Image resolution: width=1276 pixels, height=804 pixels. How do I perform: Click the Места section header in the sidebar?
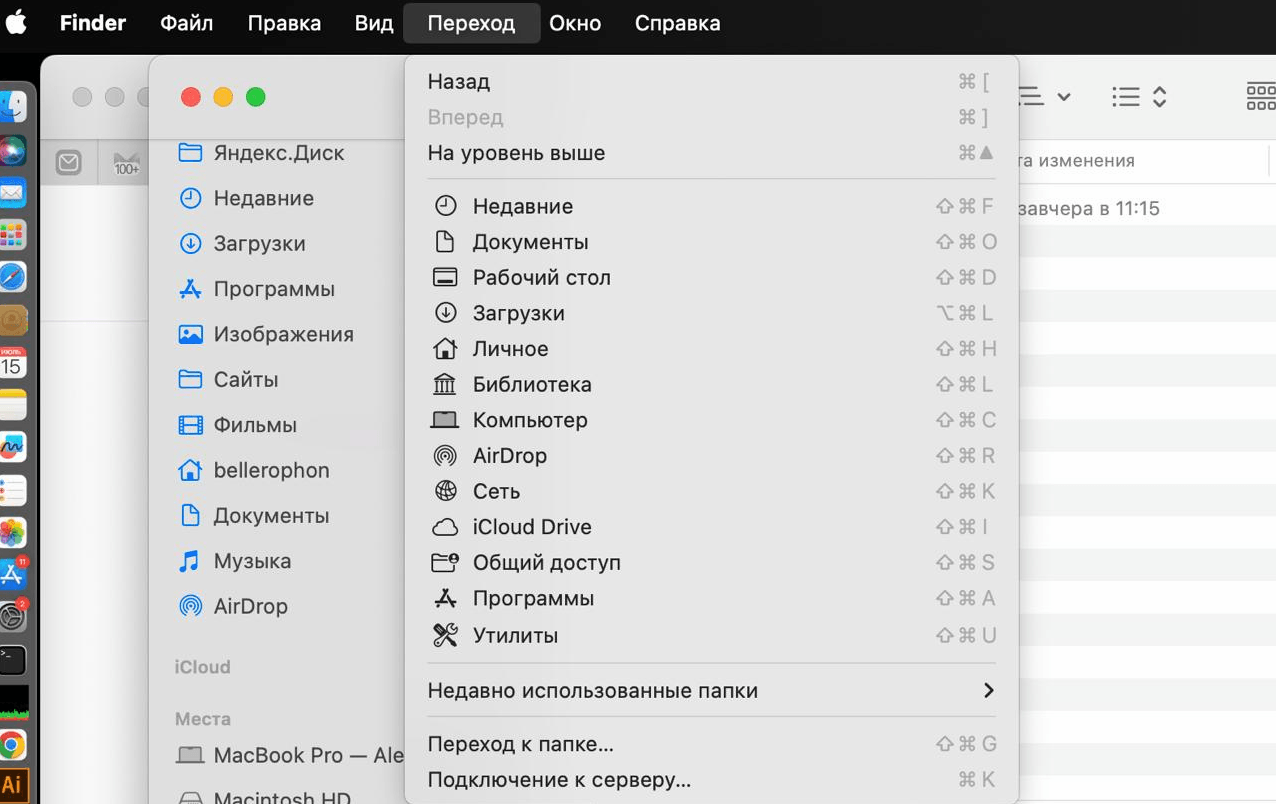(x=203, y=719)
